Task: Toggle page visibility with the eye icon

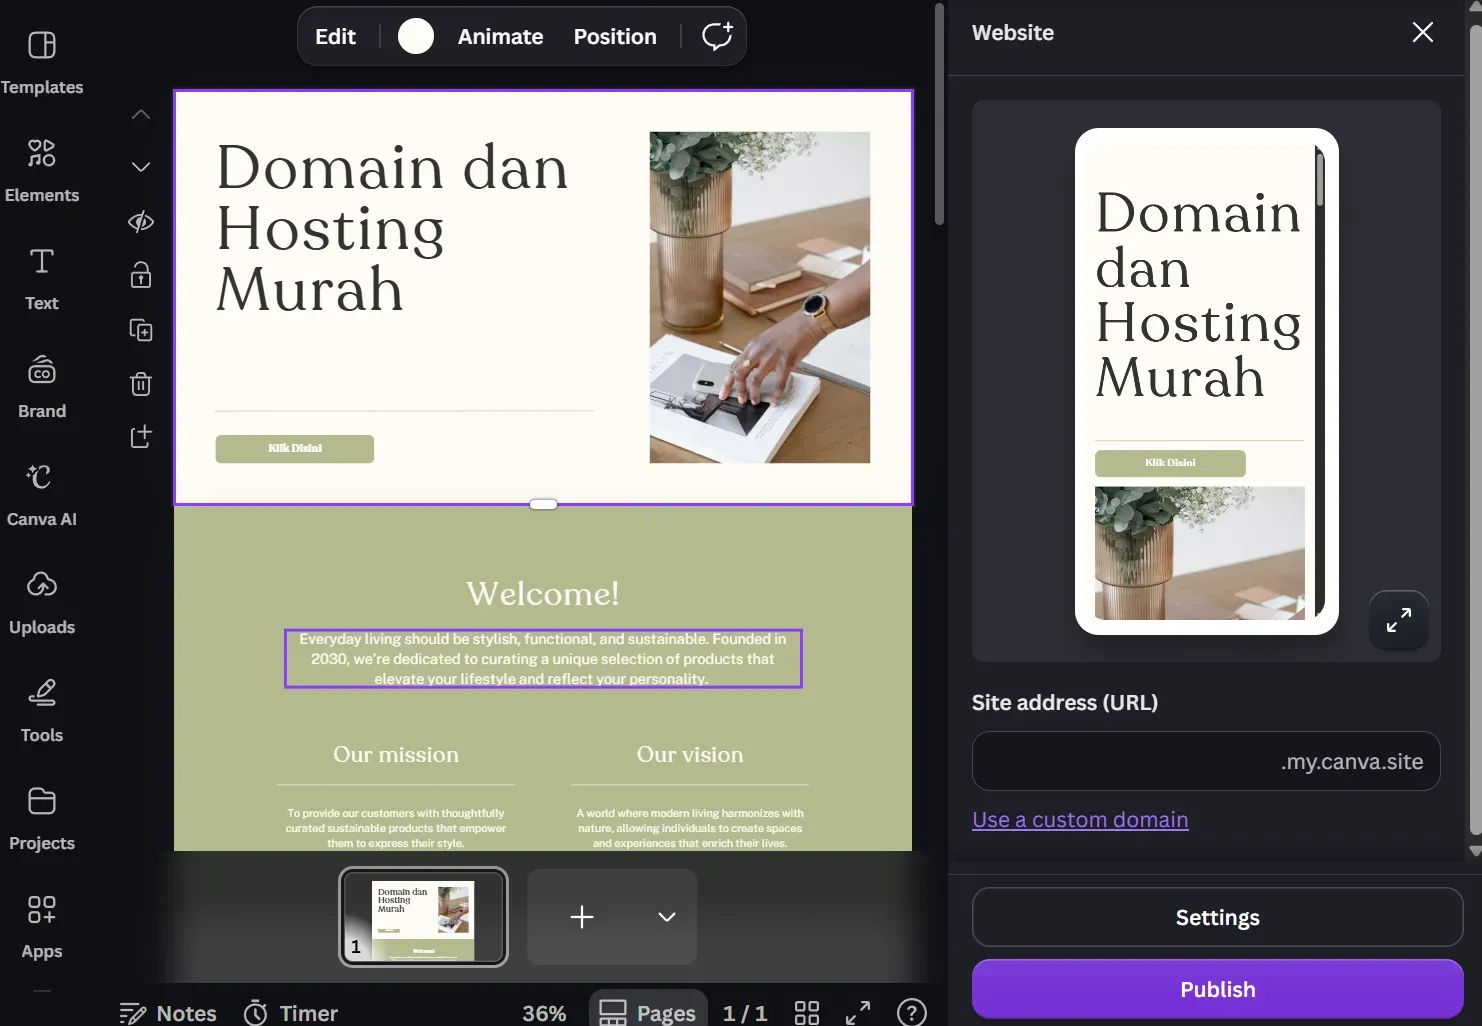Action: click(141, 221)
